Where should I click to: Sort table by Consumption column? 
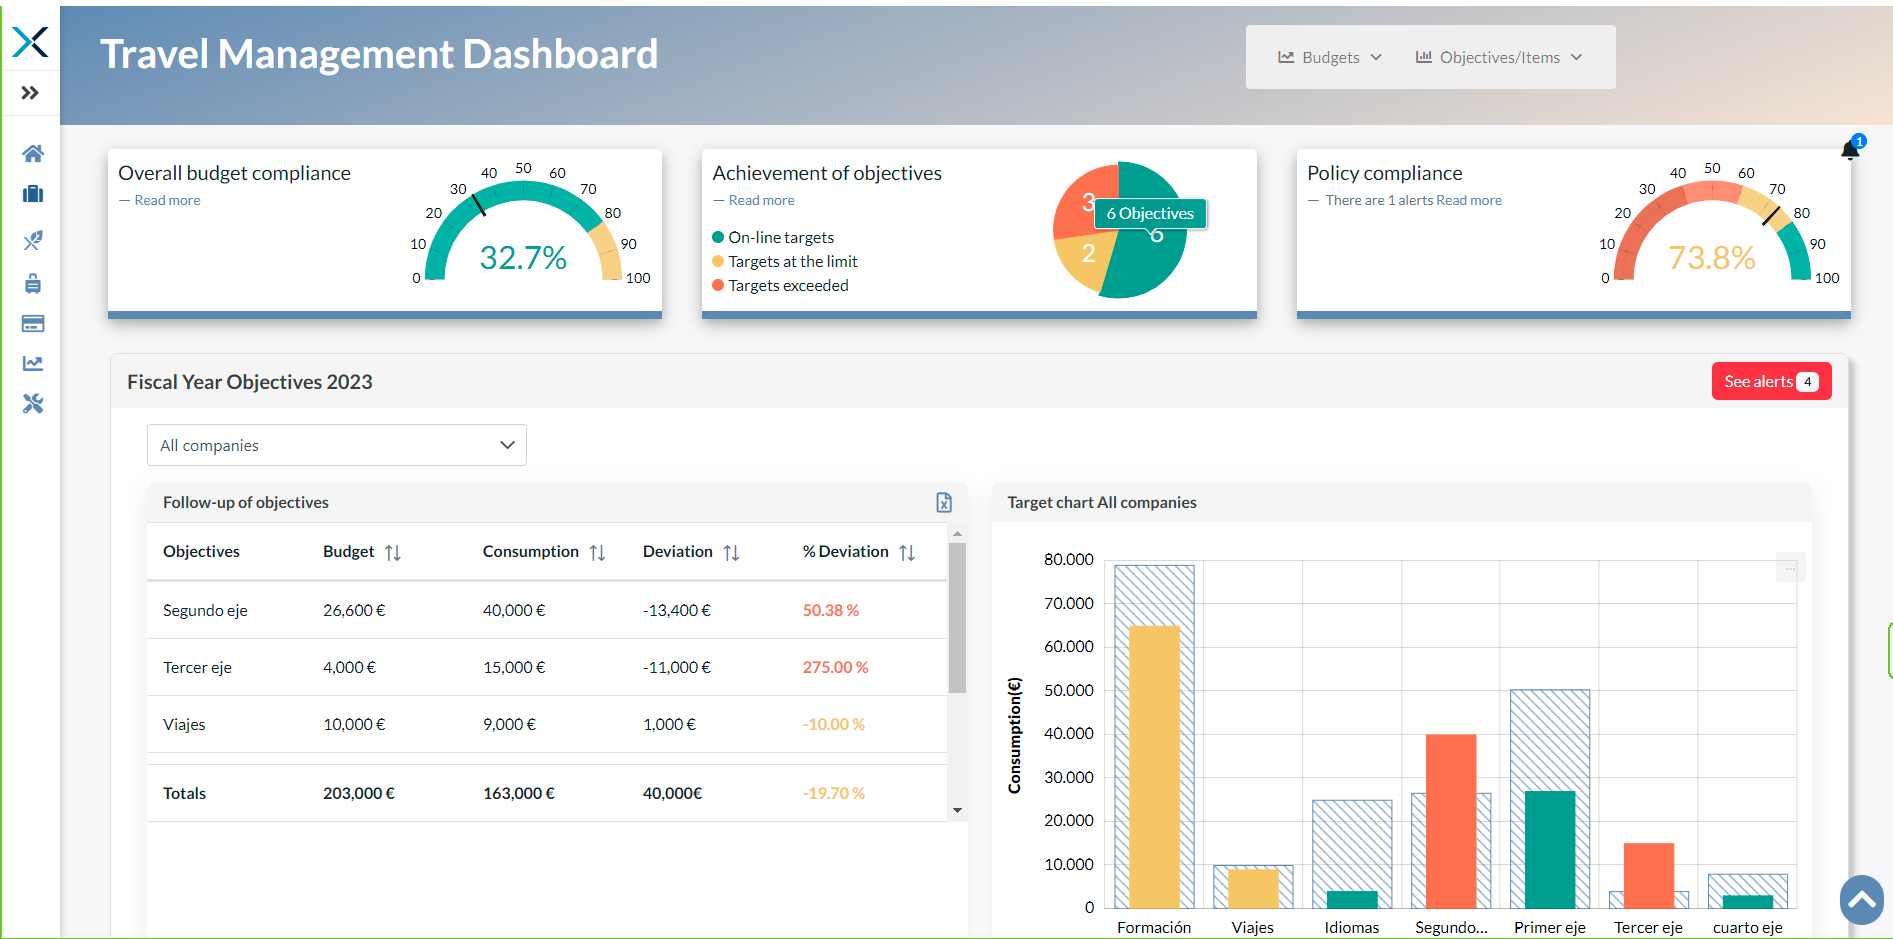(598, 552)
